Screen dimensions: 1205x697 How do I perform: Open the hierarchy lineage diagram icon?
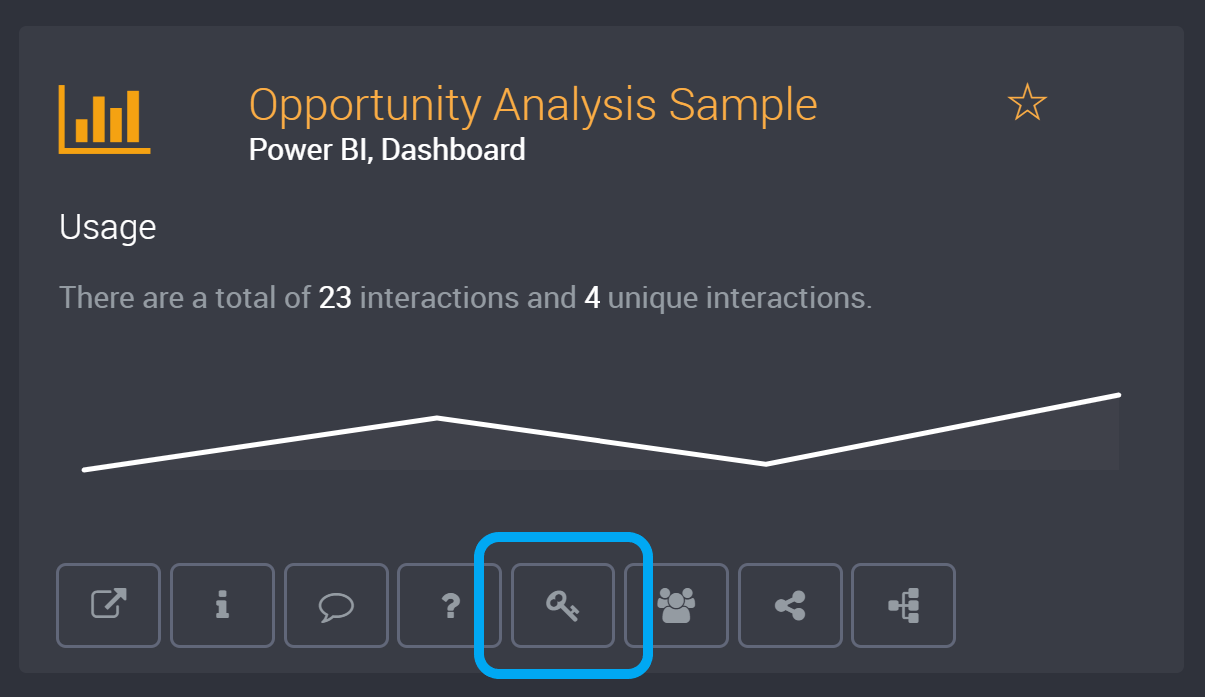click(x=904, y=605)
